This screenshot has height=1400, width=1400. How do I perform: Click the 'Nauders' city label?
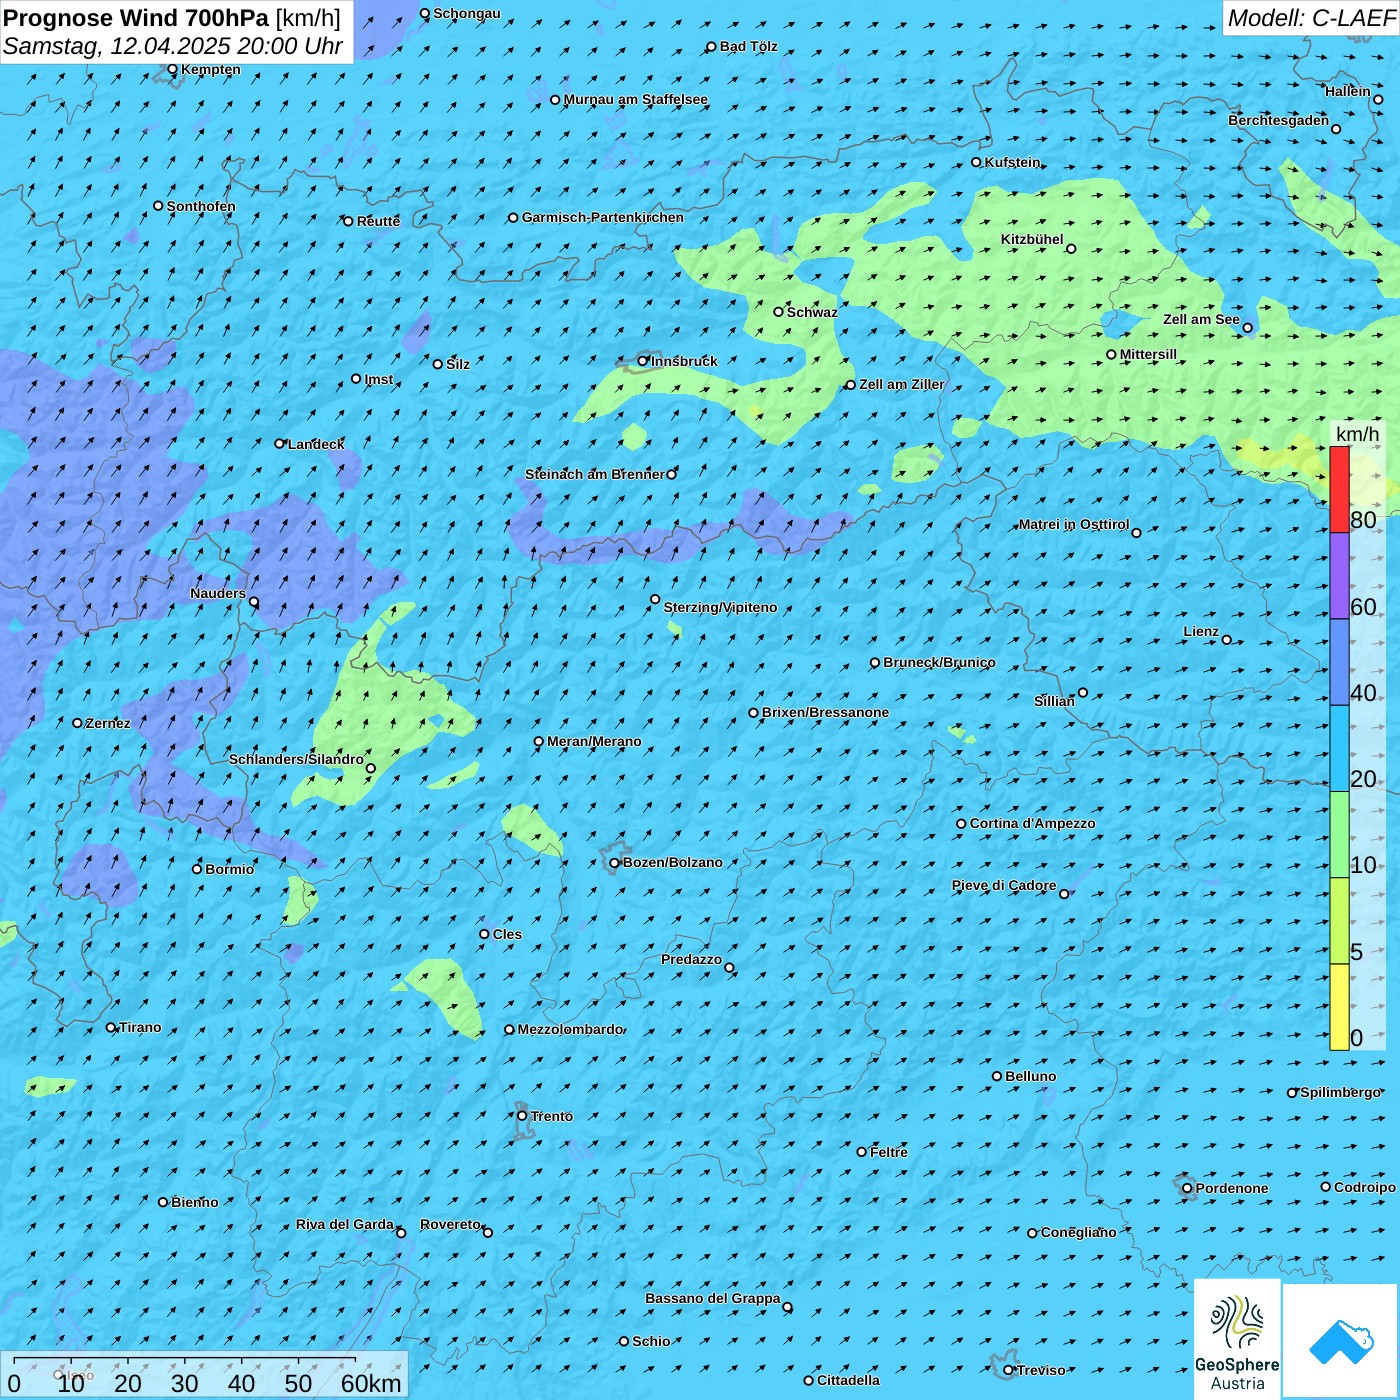pos(218,593)
